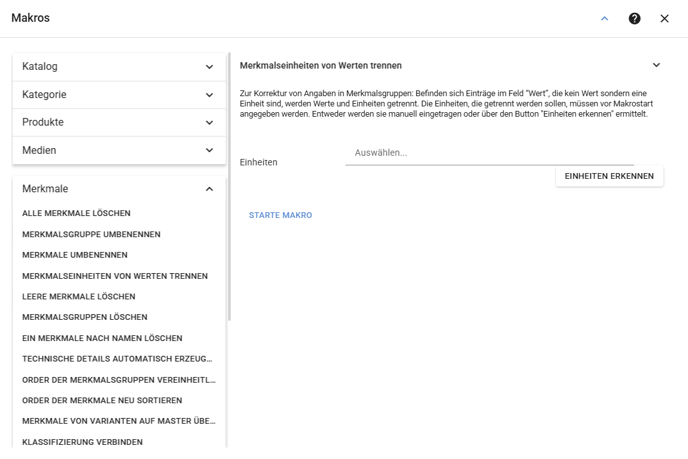Select Merkmalsgruppe umbenennen macro
This screenshot has height=459, width=688.
coord(91,234)
